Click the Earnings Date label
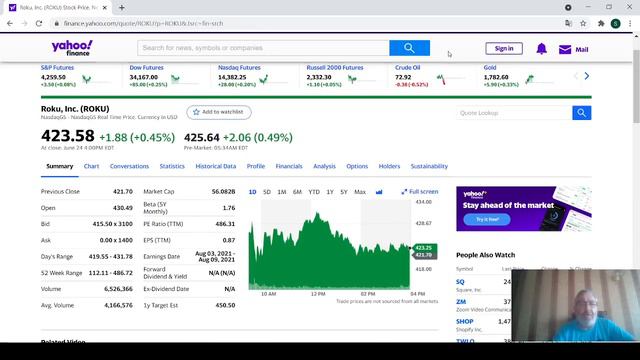This screenshot has height=360, width=640. tap(162, 257)
